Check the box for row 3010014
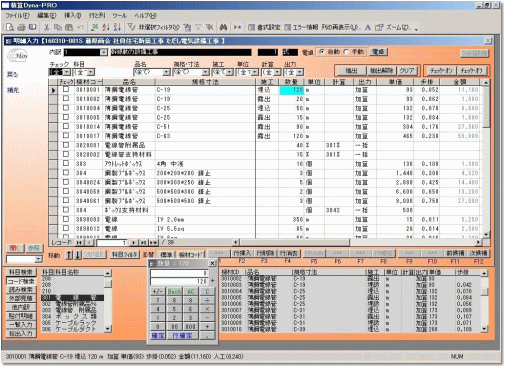This screenshot has width=506, height=368. (66, 127)
